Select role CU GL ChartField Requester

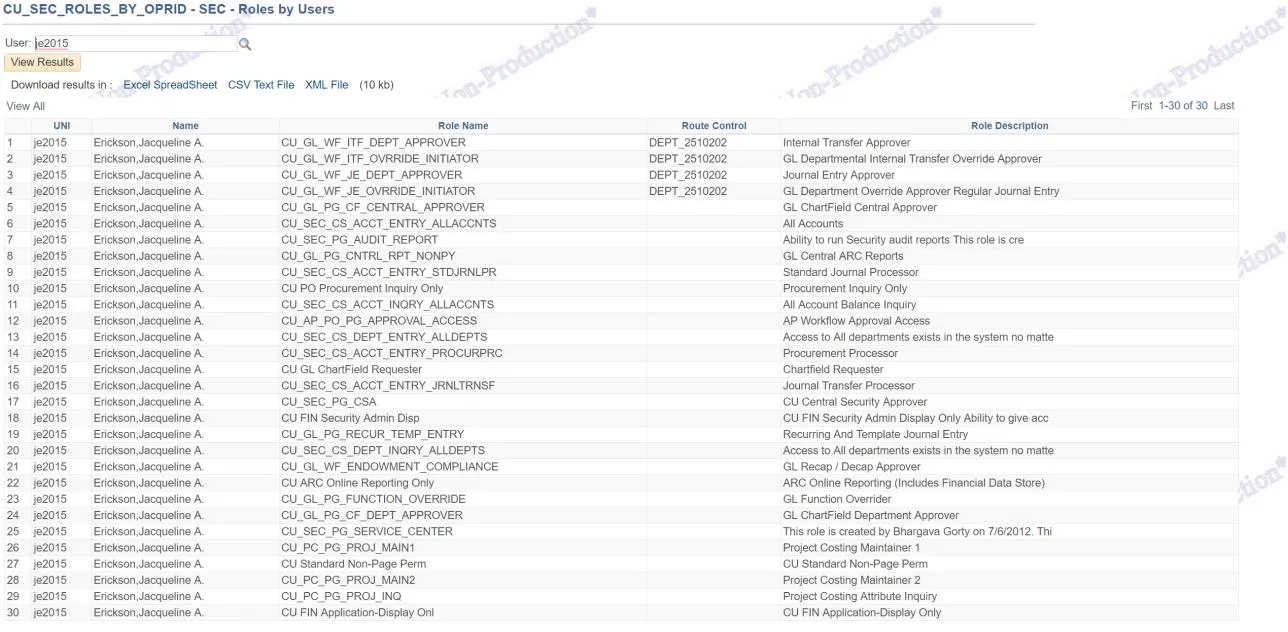tap(352, 369)
